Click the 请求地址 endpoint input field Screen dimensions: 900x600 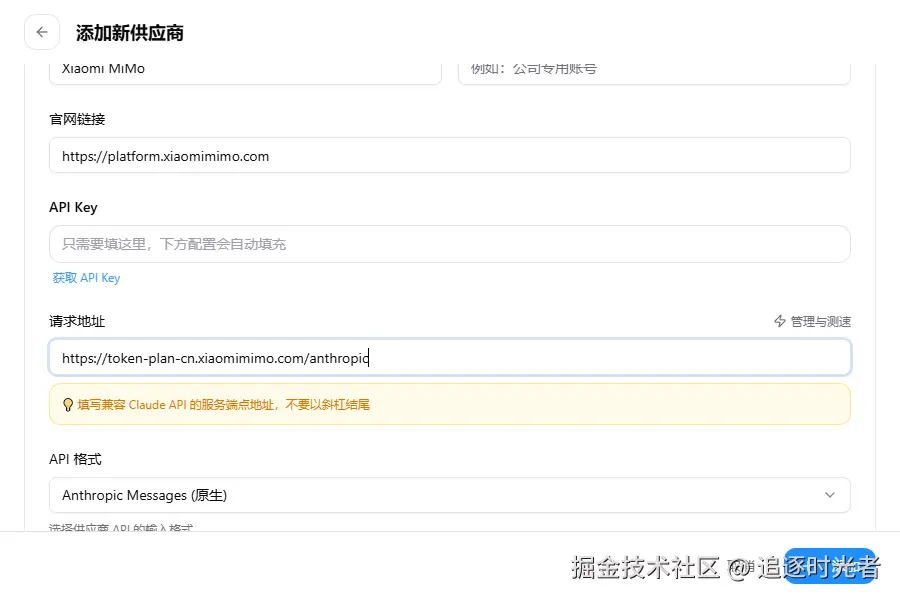[x=450, y=358]
